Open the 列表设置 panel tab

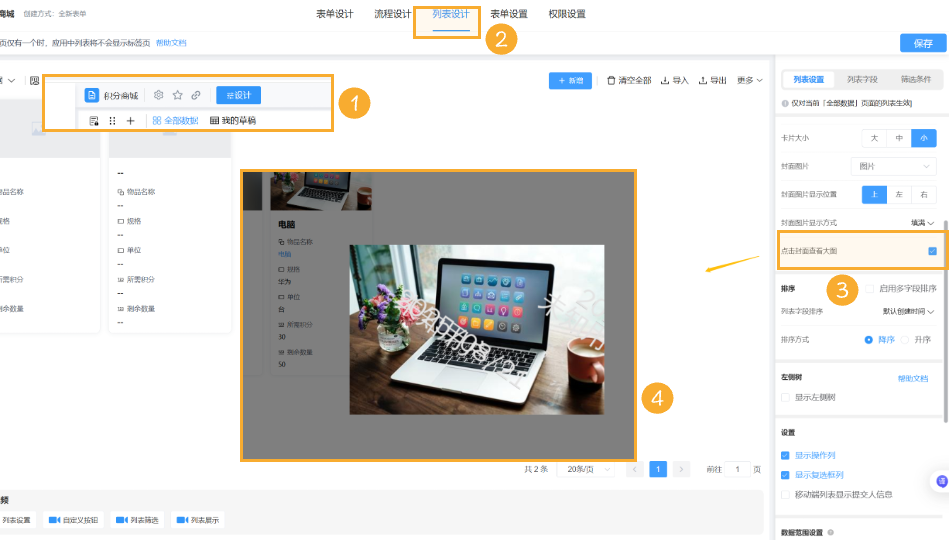(809, 79)
